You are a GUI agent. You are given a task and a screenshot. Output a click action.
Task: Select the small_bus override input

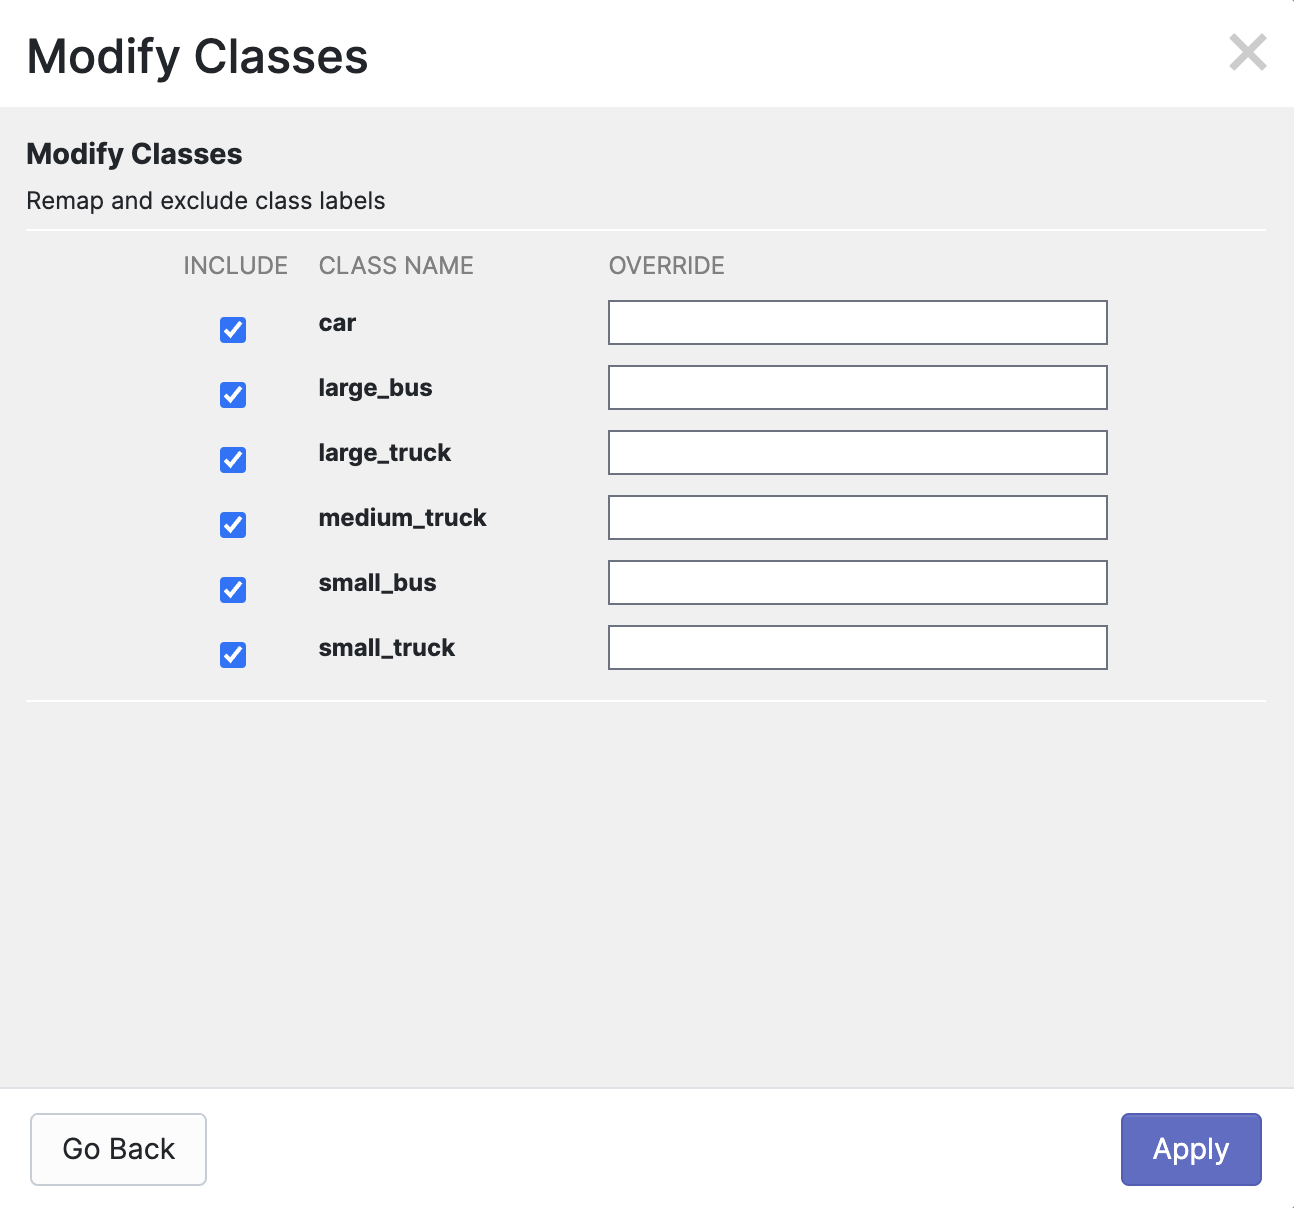[x=858, y=582]
